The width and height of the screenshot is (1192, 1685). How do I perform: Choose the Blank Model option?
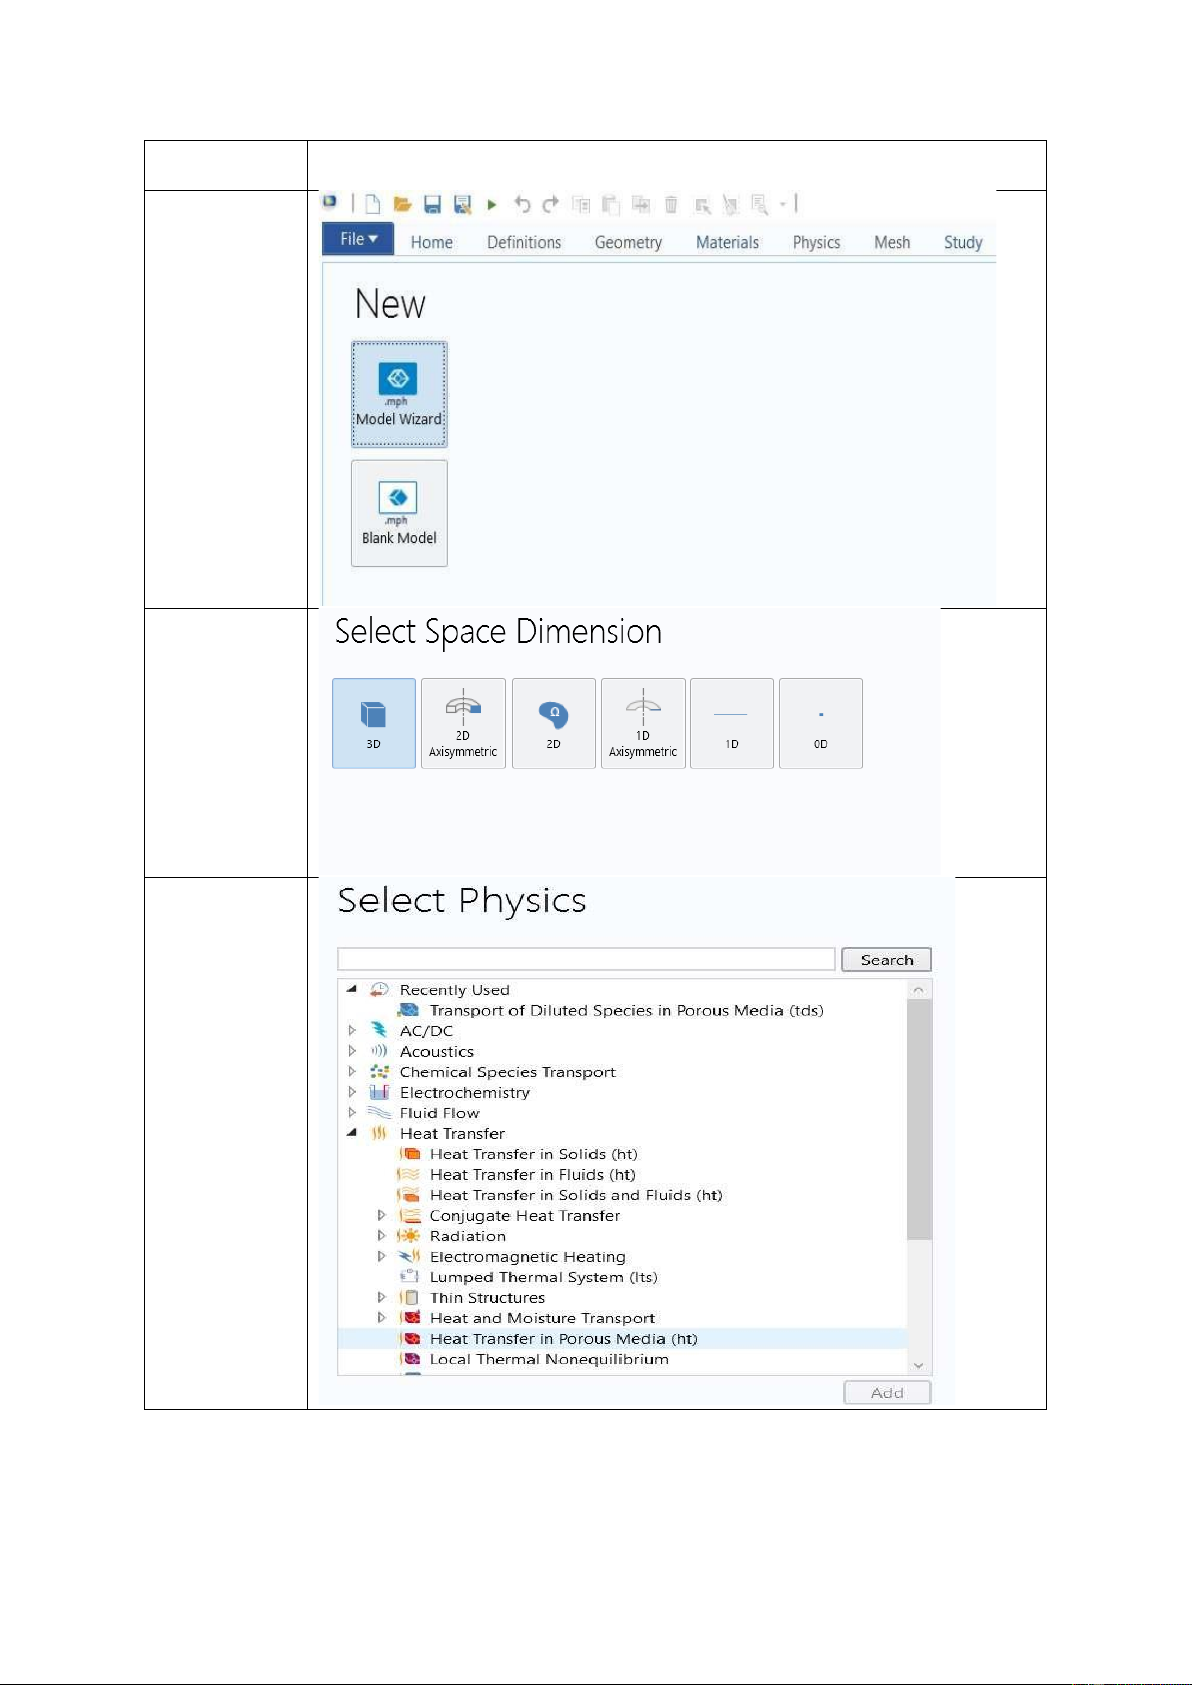point(399,513)
